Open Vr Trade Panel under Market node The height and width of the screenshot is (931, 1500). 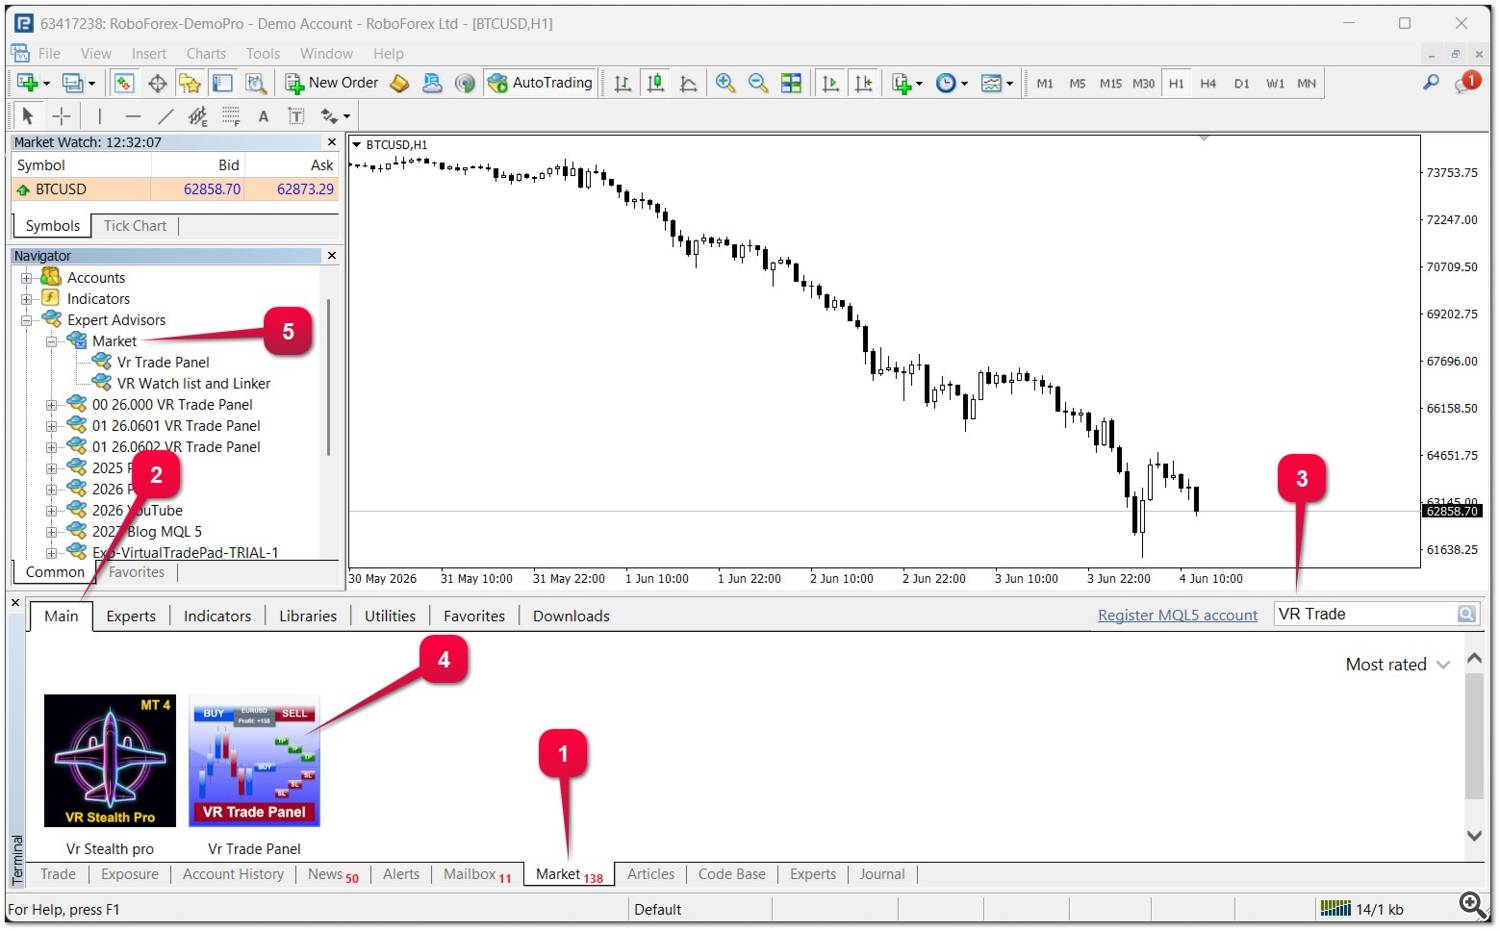[x=163, y=362]
